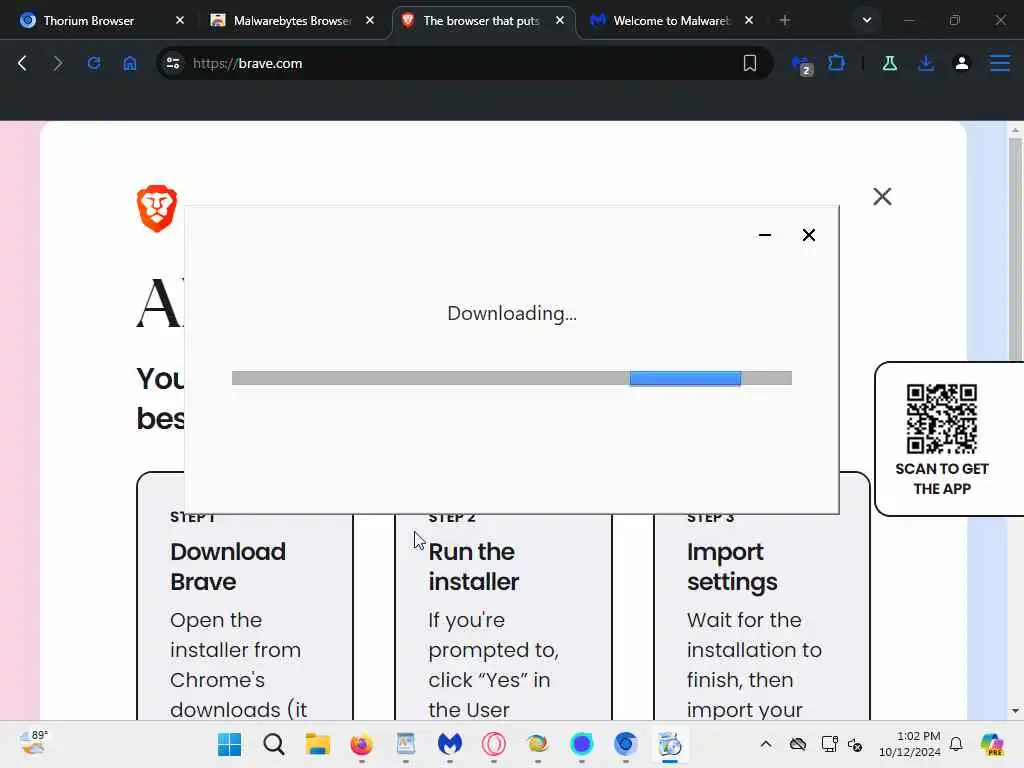Open Malwarebytes from the taskbar
The image size is (1024, 768).
point(449,744)
